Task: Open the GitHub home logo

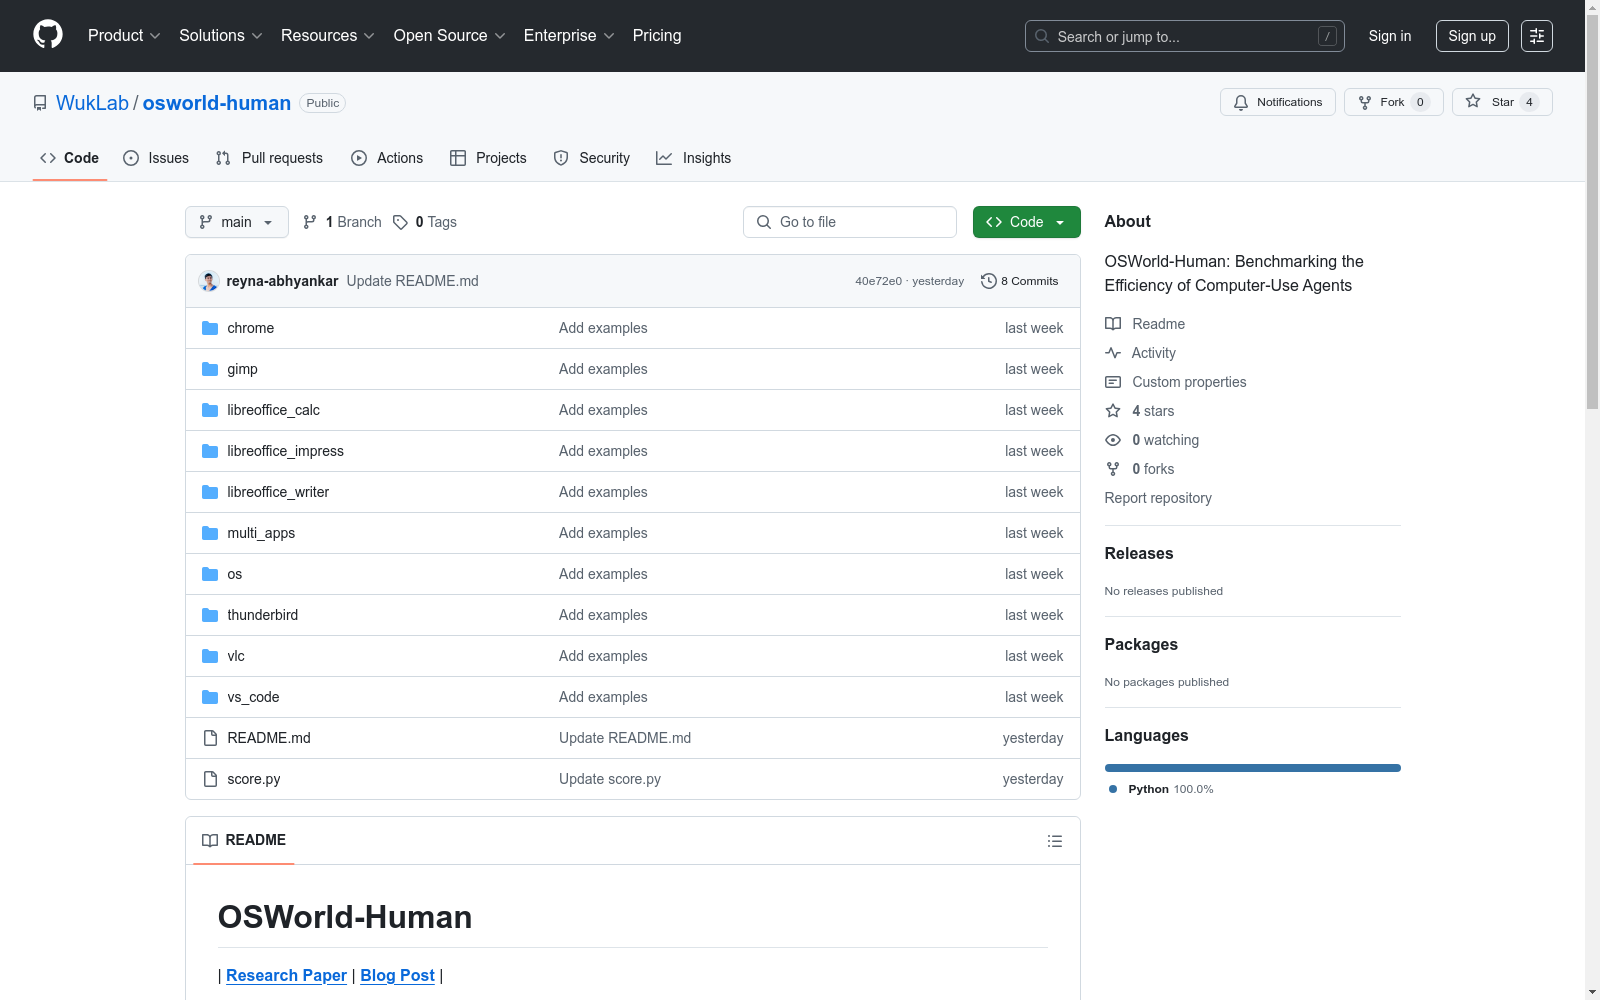Action: tap(48, 35)
